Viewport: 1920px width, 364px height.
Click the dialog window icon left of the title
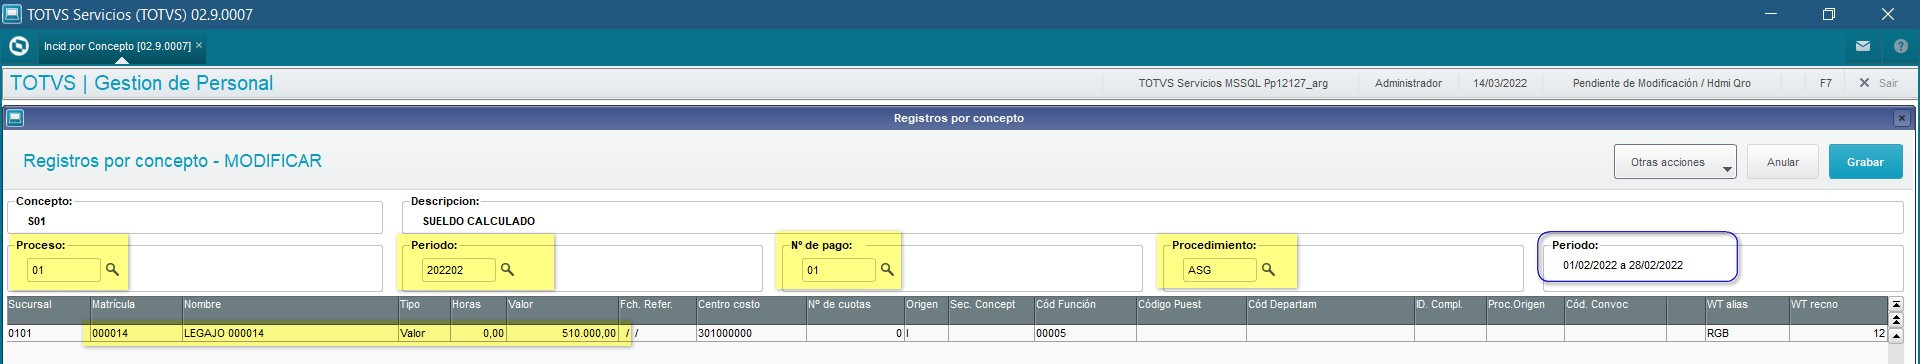click(x=15, y=118)
